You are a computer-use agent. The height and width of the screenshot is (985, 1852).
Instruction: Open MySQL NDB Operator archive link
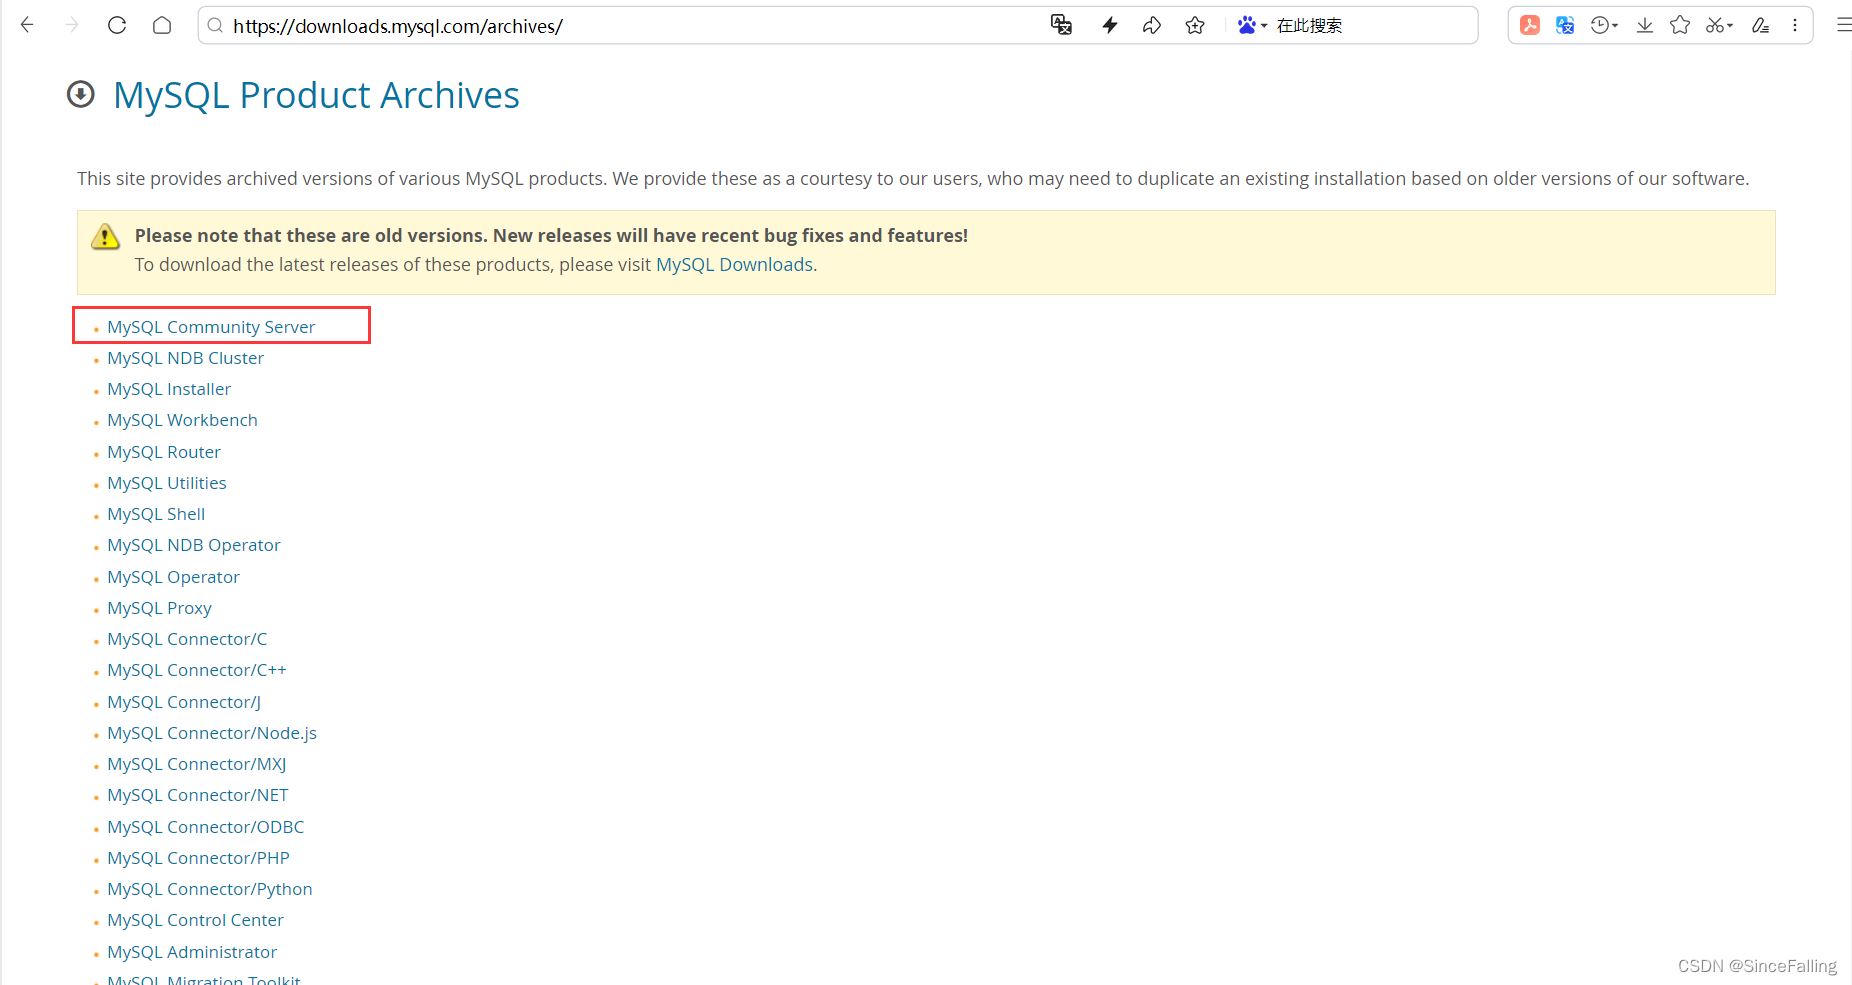[194, 545]
